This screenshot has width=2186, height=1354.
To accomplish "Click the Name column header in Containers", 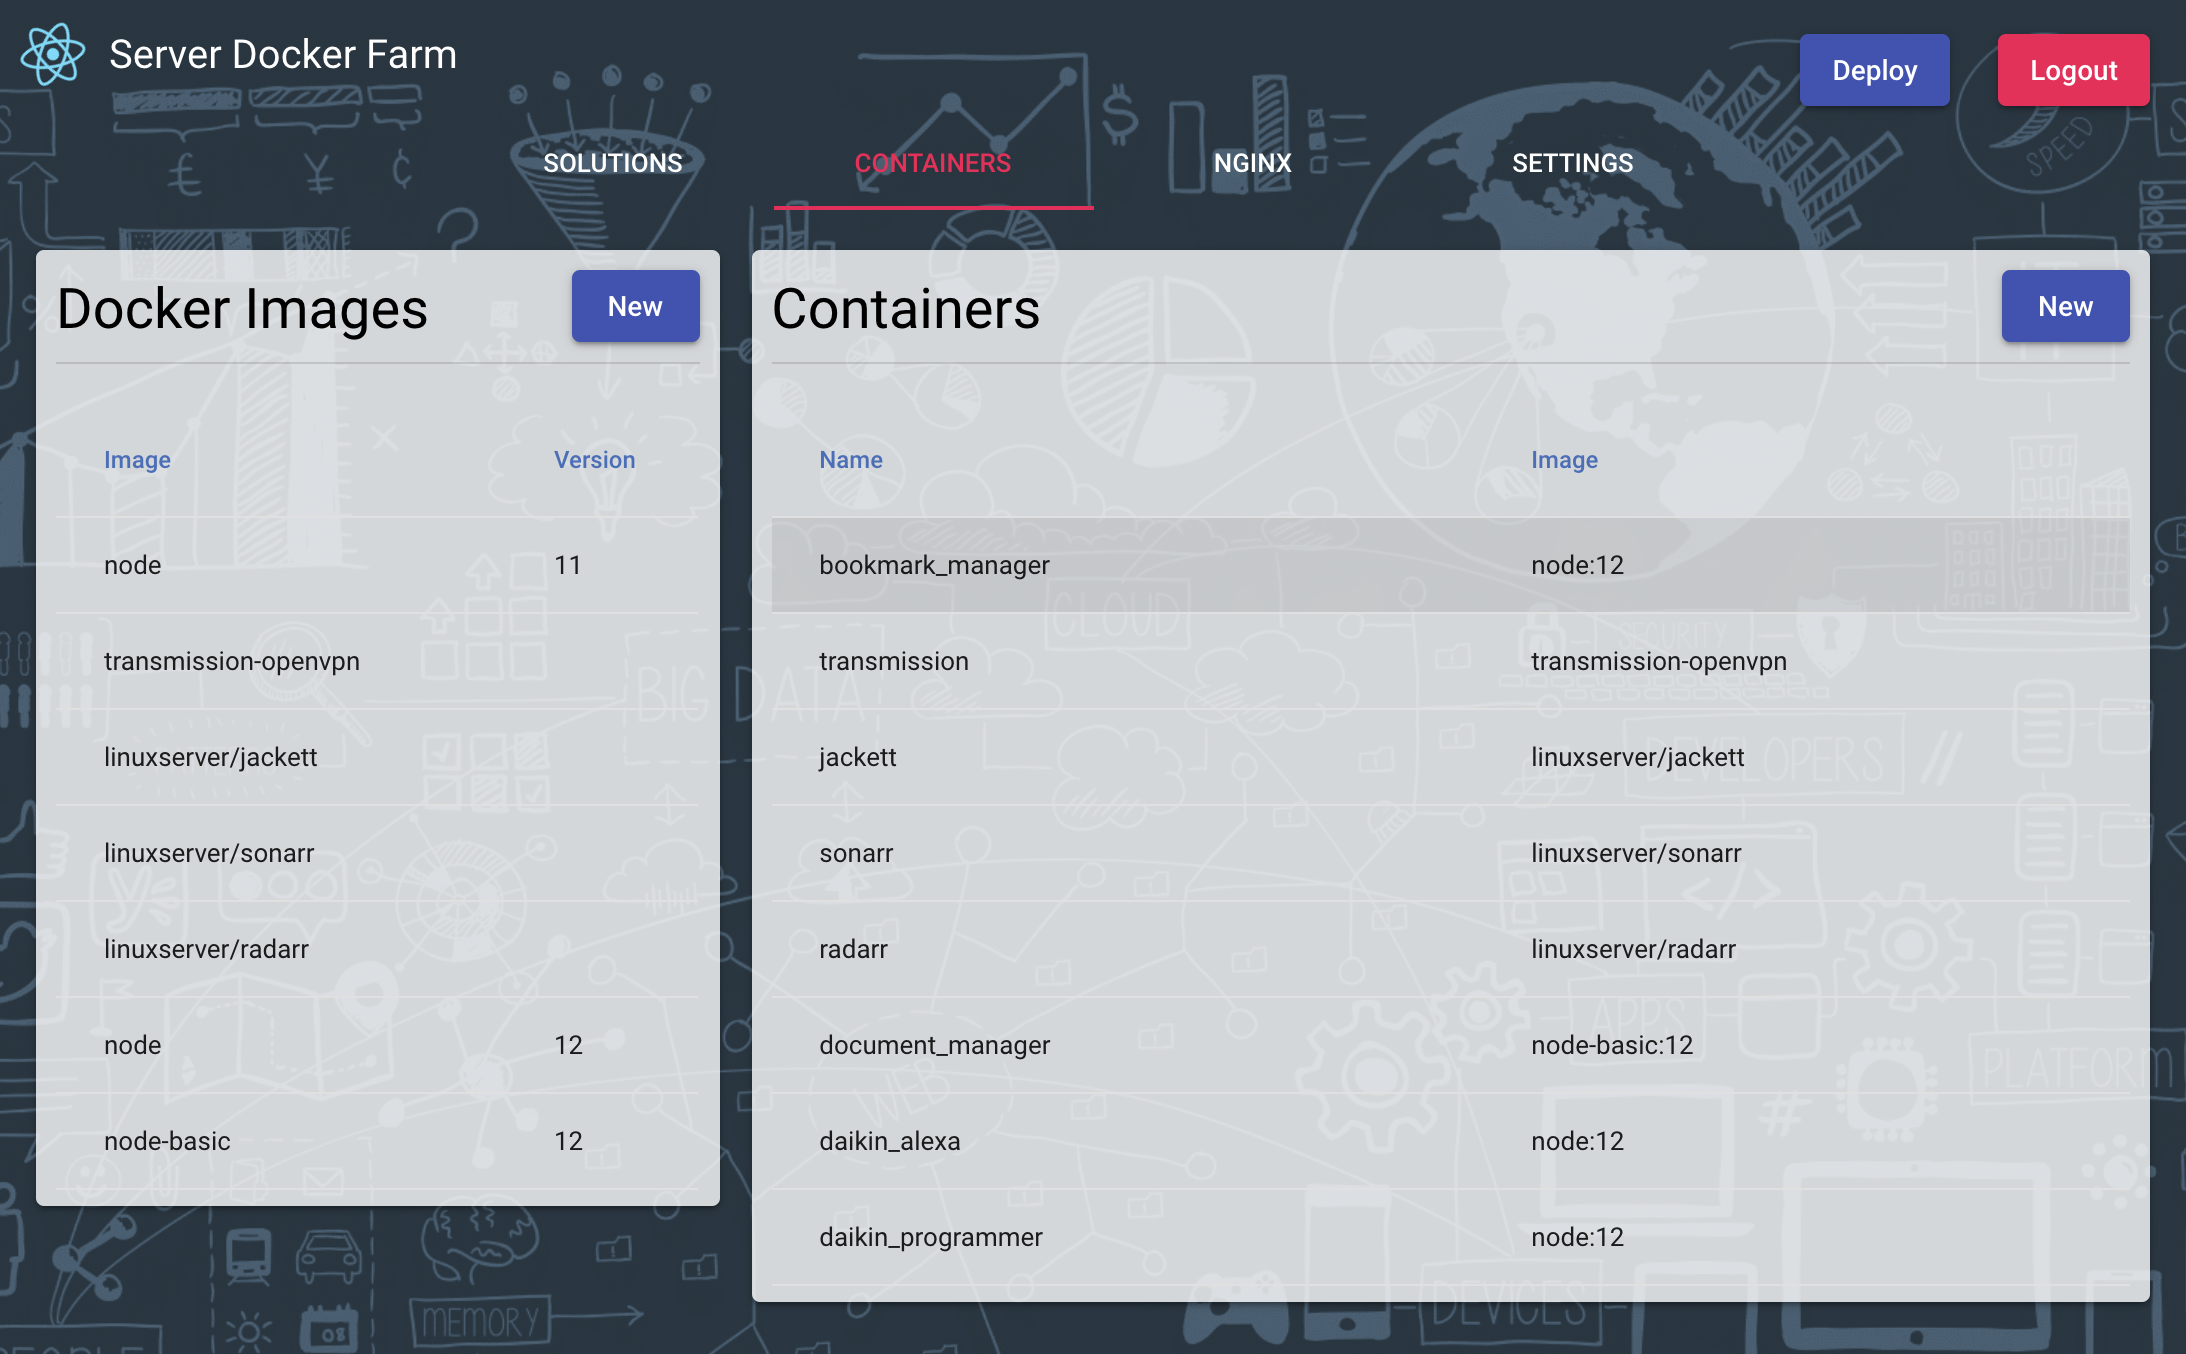I will (851, 460).
